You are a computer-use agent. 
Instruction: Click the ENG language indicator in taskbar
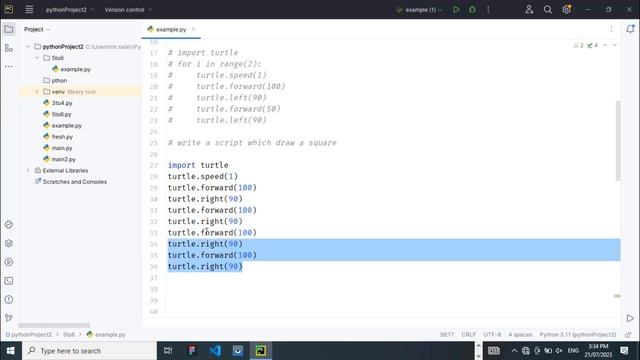coord(573,351)
